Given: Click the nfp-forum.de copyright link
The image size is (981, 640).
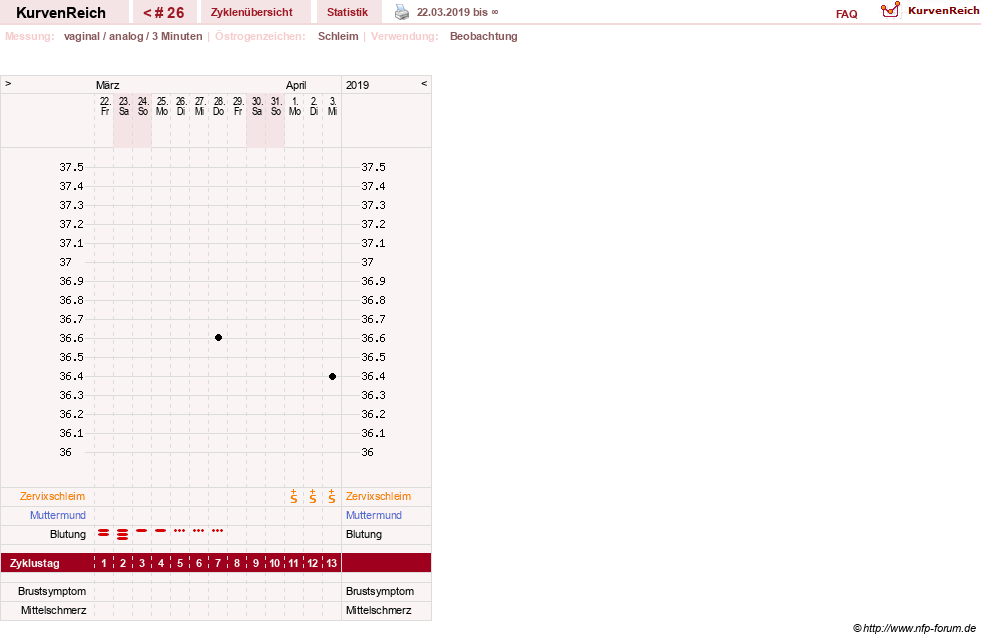Looking at the screenshot, I should [x=914, y=628].
